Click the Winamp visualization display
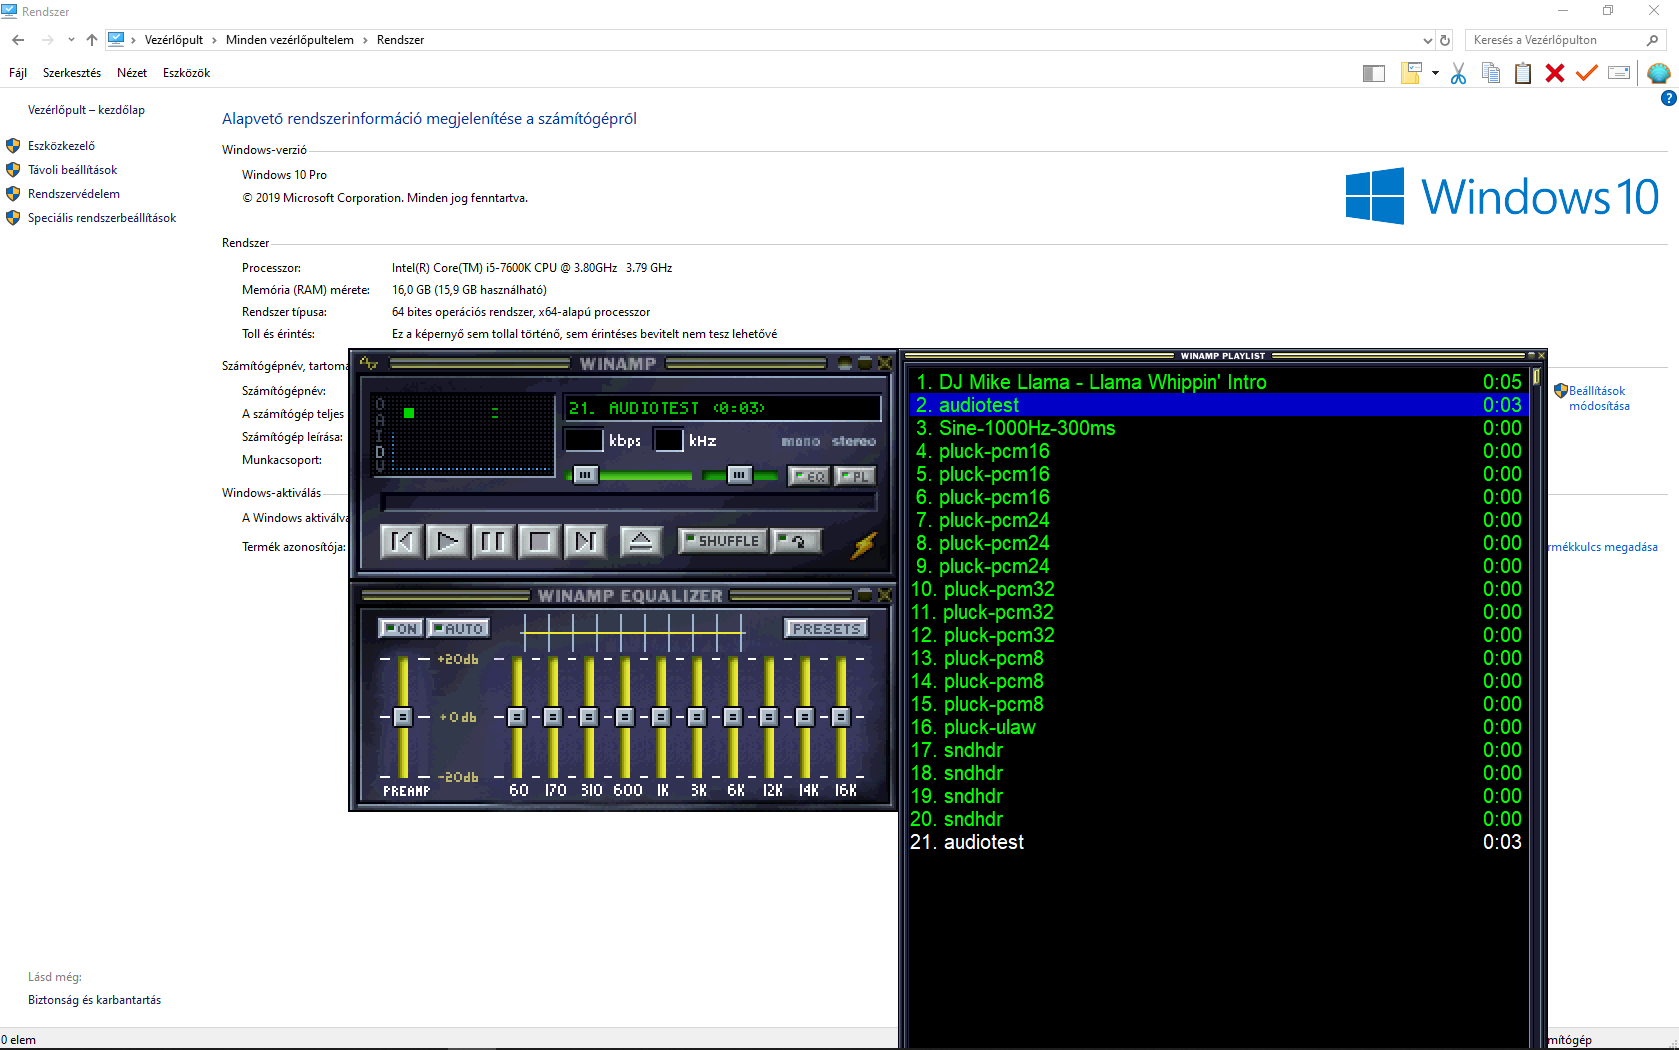The height and width of the screenshot is (1050, 1679). click(464, 434)
